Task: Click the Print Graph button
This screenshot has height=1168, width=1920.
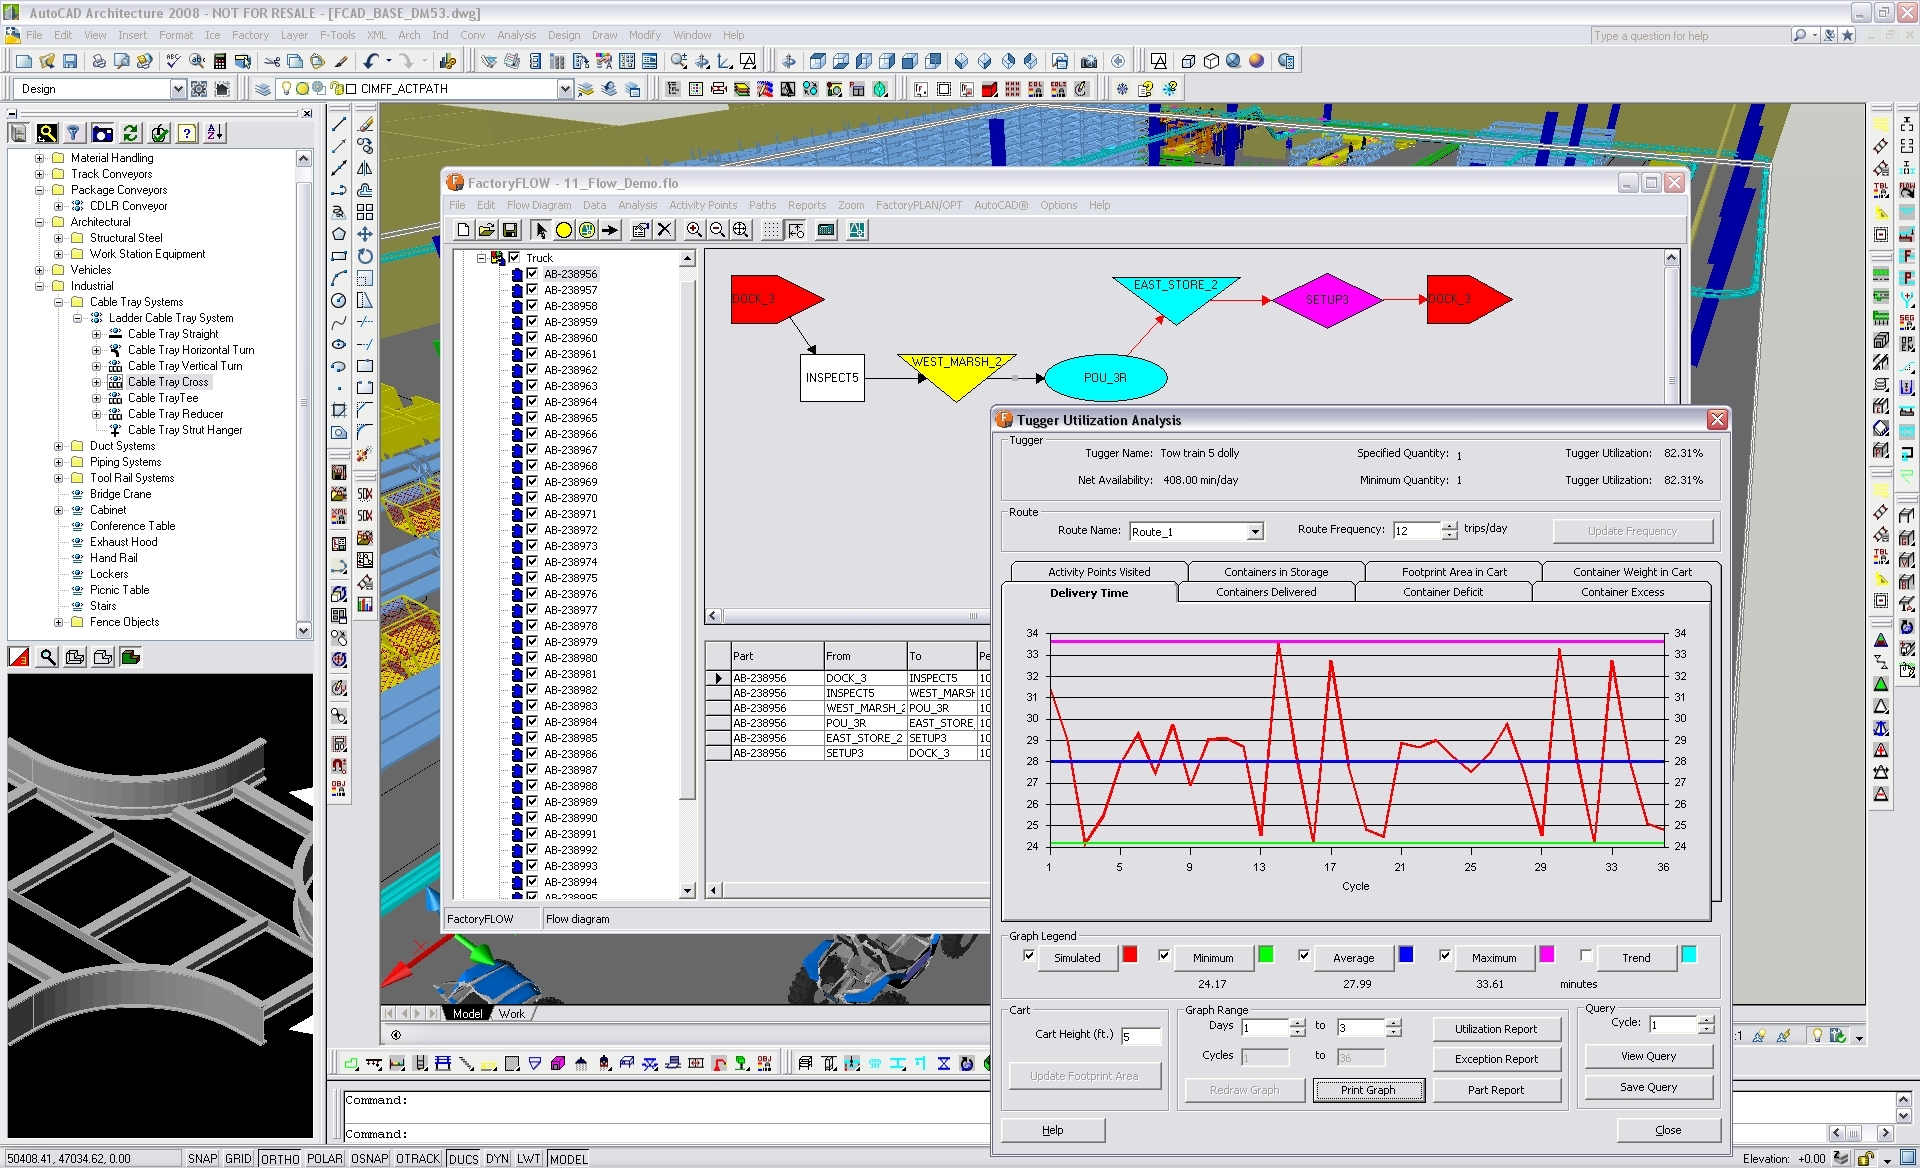Action: (x=1367, y=1090)
